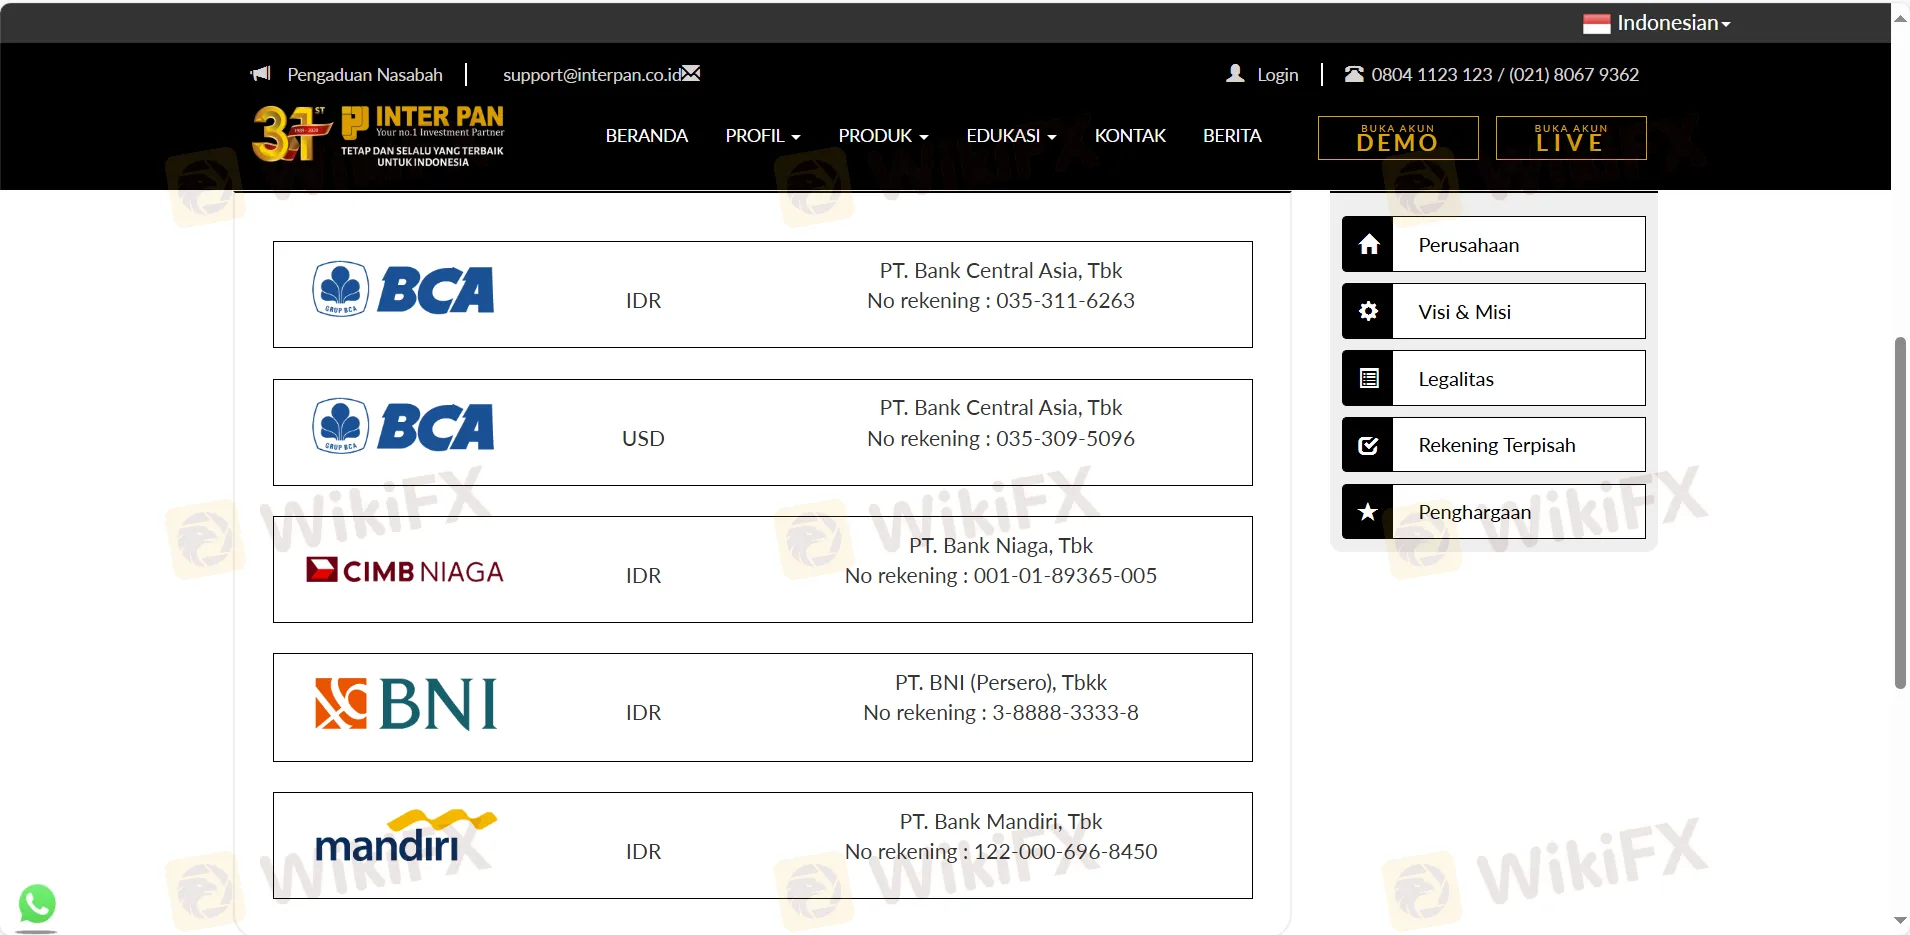
Task: Select account number 001-01-89365-005 text
Action: click(1065, 576)
